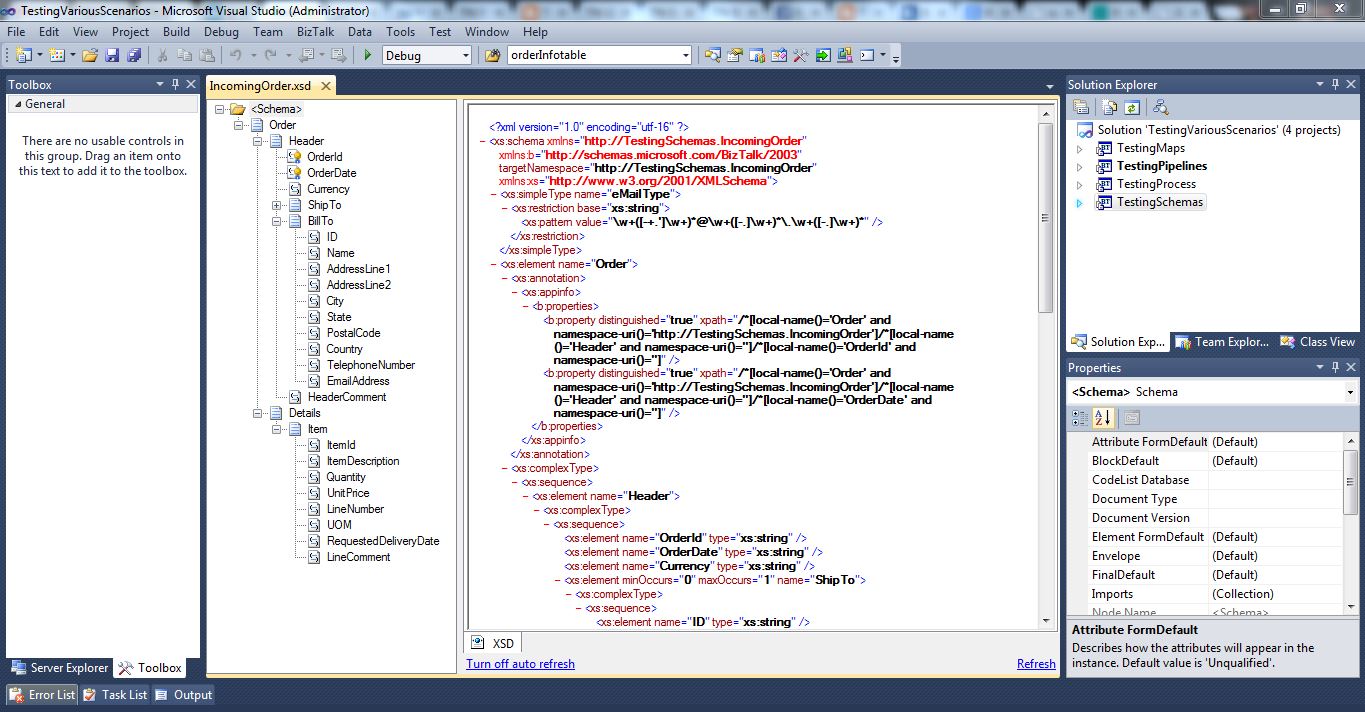Click the command window icon in the main toolbar
Image resolution: width=1365 pixels, height=712 pixels.
coord(867,55)
